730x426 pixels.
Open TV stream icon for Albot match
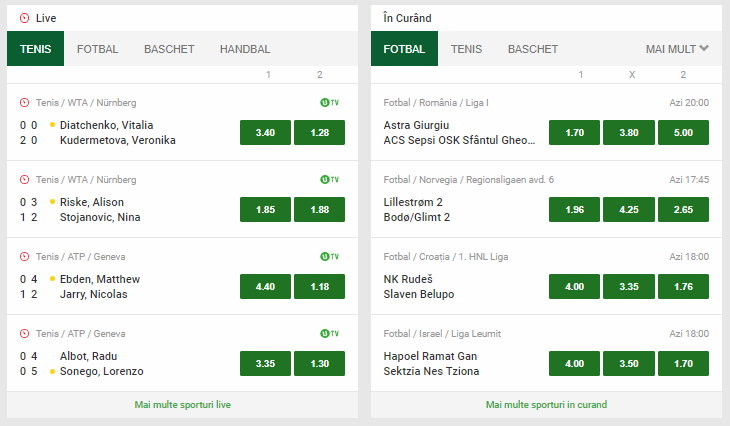point(329,333)
